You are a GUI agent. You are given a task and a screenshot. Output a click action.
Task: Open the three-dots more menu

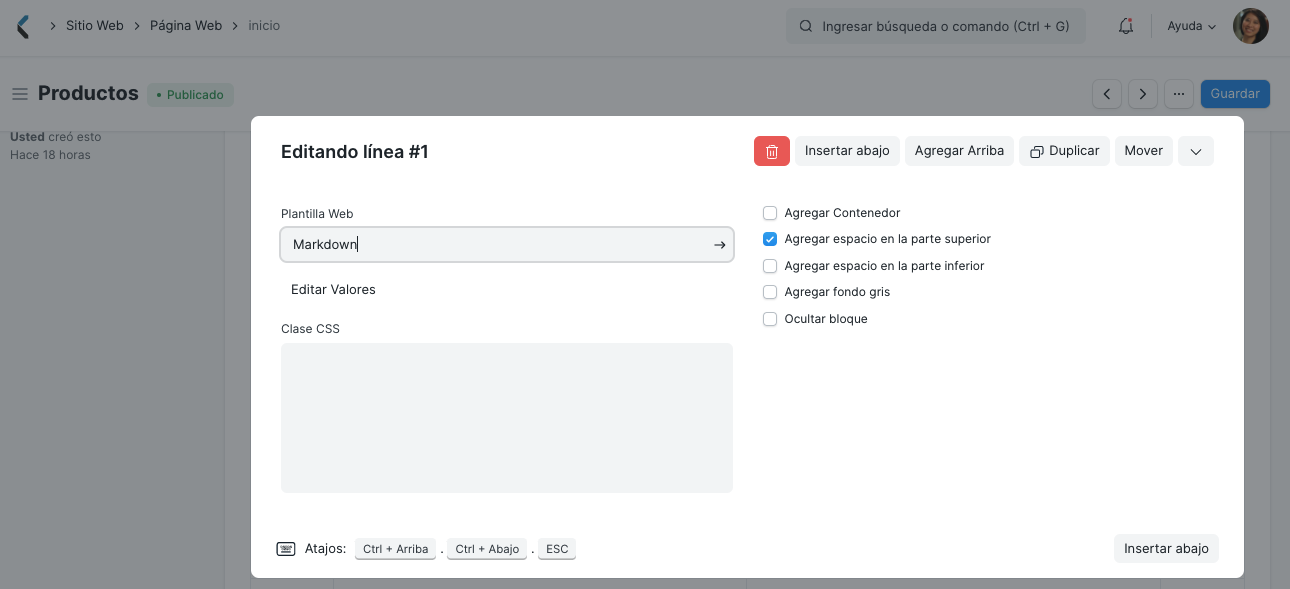coord(1179,94)
